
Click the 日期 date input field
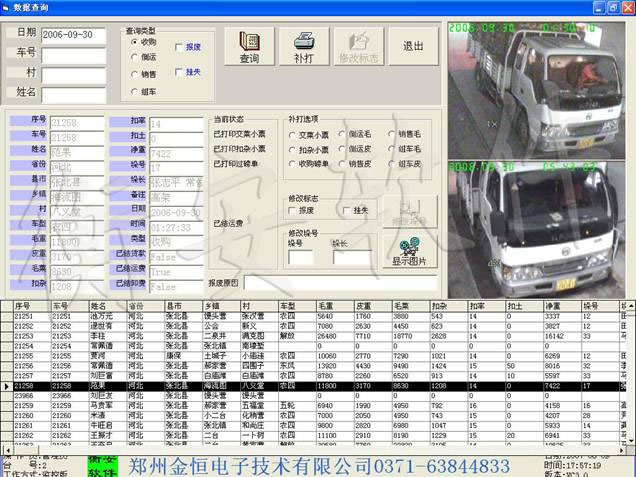(79, 33)
